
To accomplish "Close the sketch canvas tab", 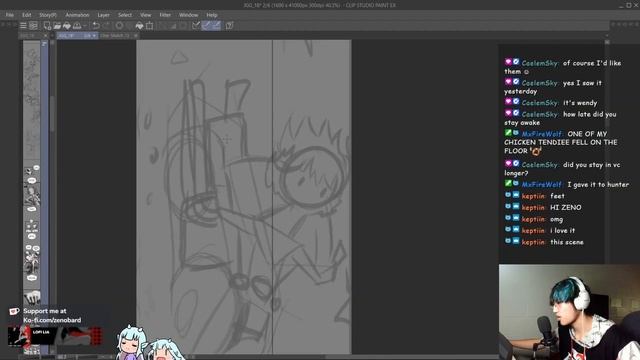I will pyautogui.click(x=136, y=36).
